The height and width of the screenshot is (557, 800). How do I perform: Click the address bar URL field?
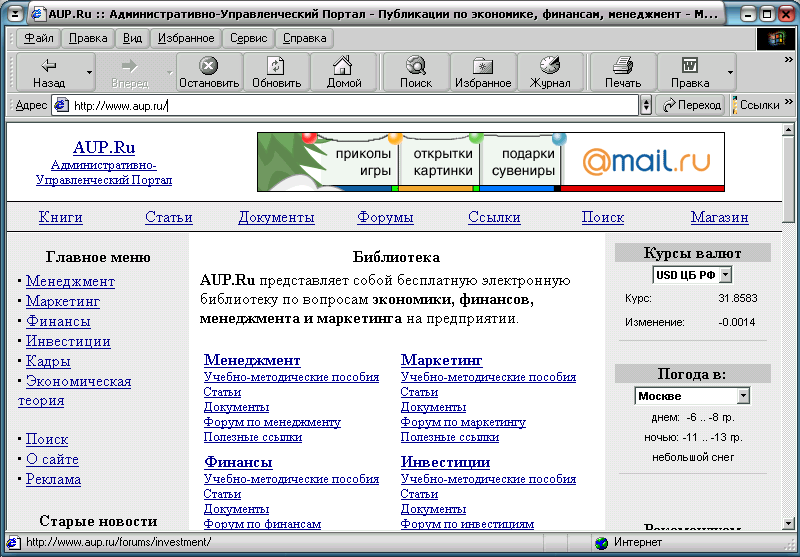(350, 105)
